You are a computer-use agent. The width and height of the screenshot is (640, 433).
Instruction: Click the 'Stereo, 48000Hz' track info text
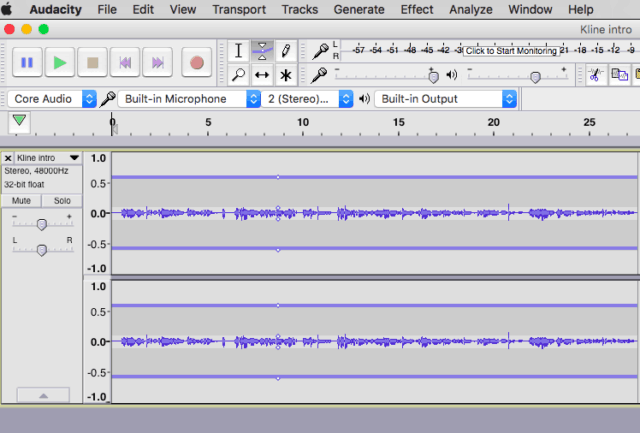tap(36, 171)
